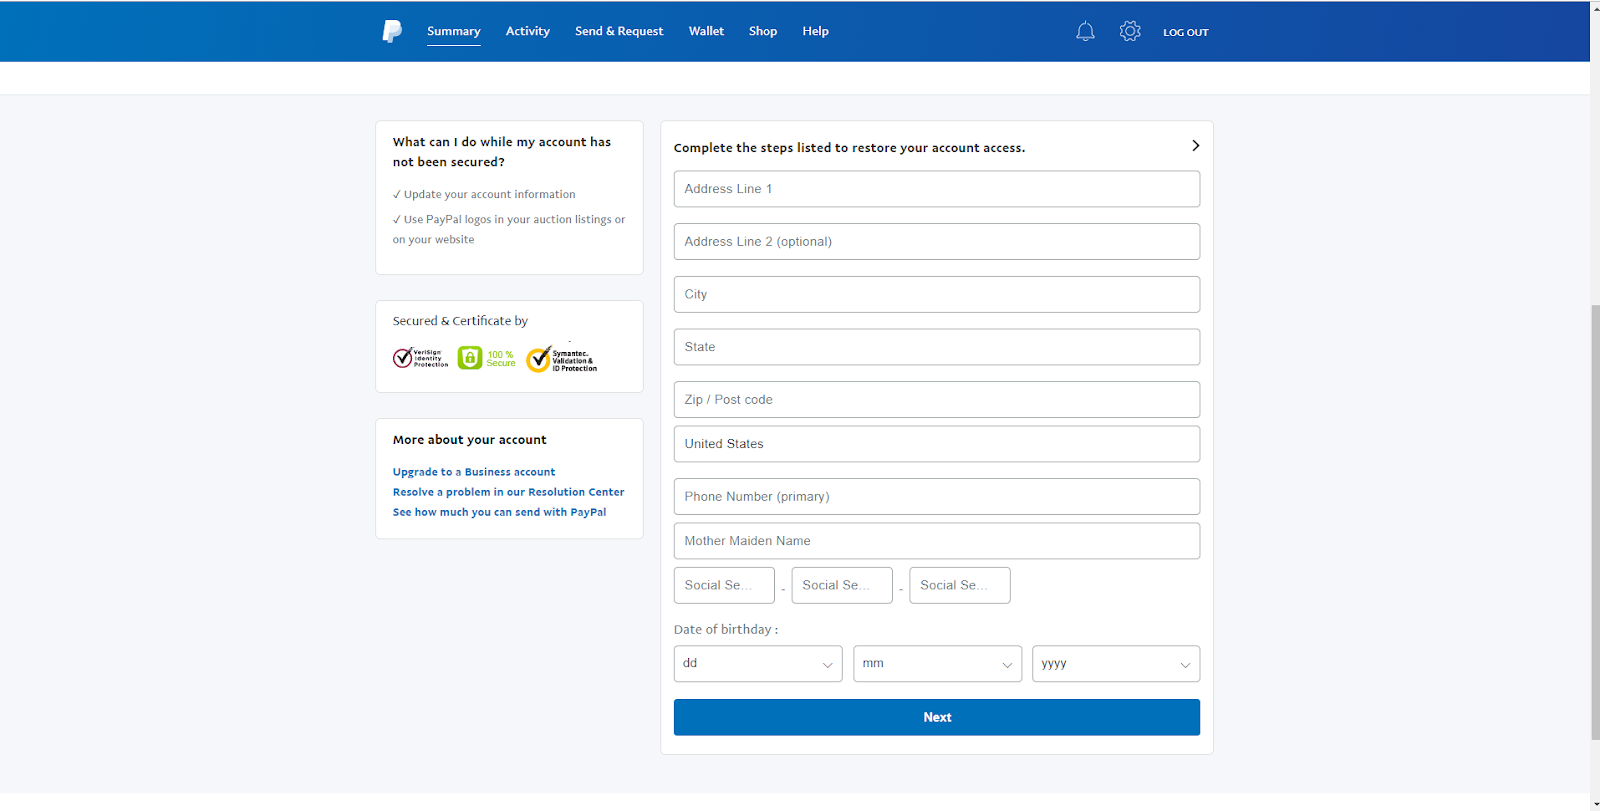Focus the Zip / Post code field
Viewport: 1600px width, 811px height.
(x=937, y=400)
